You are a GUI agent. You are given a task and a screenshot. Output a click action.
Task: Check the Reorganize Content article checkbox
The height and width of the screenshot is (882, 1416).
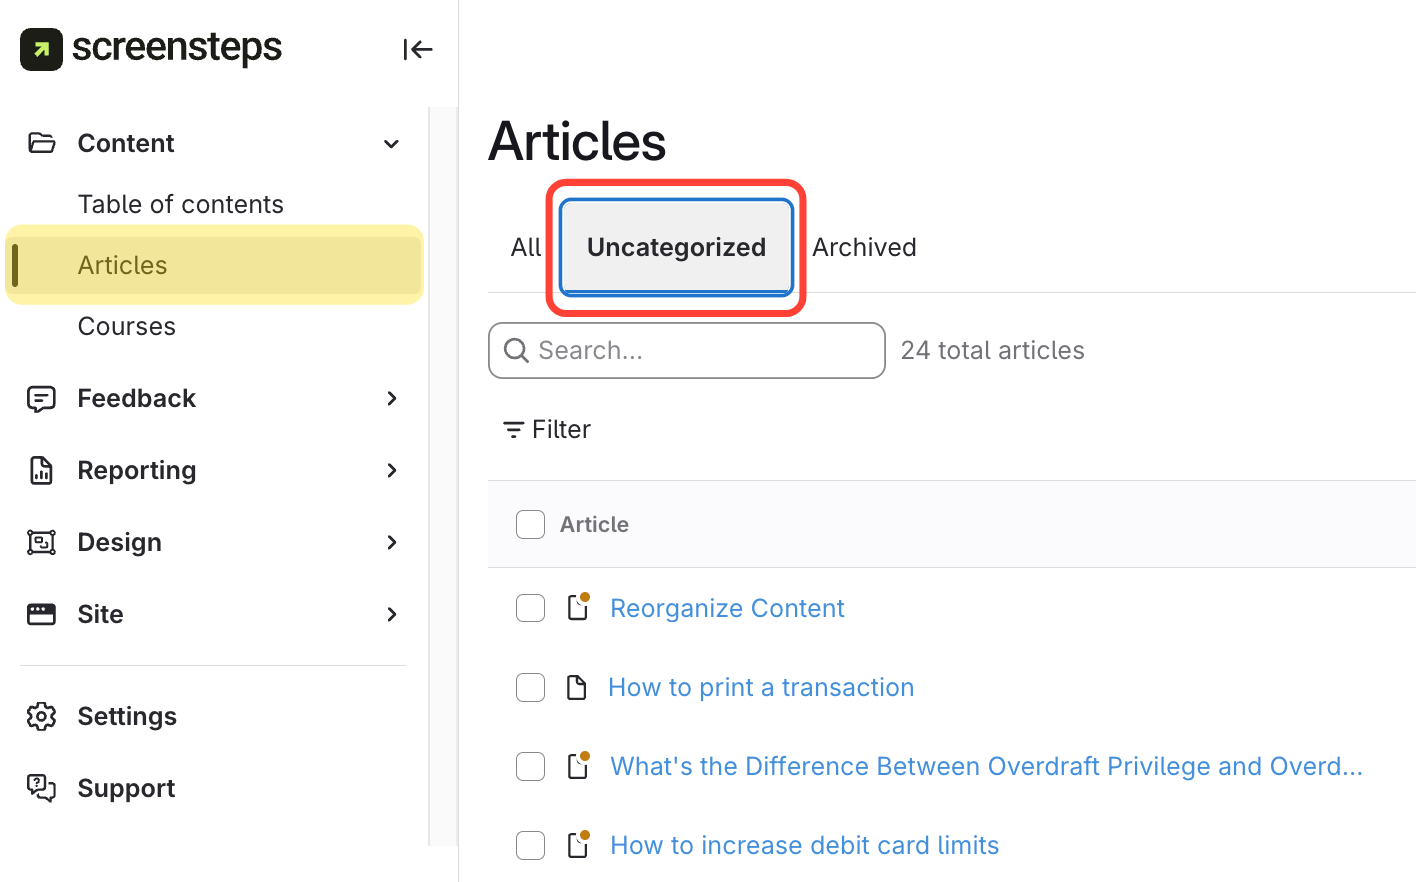coord(530,608)
